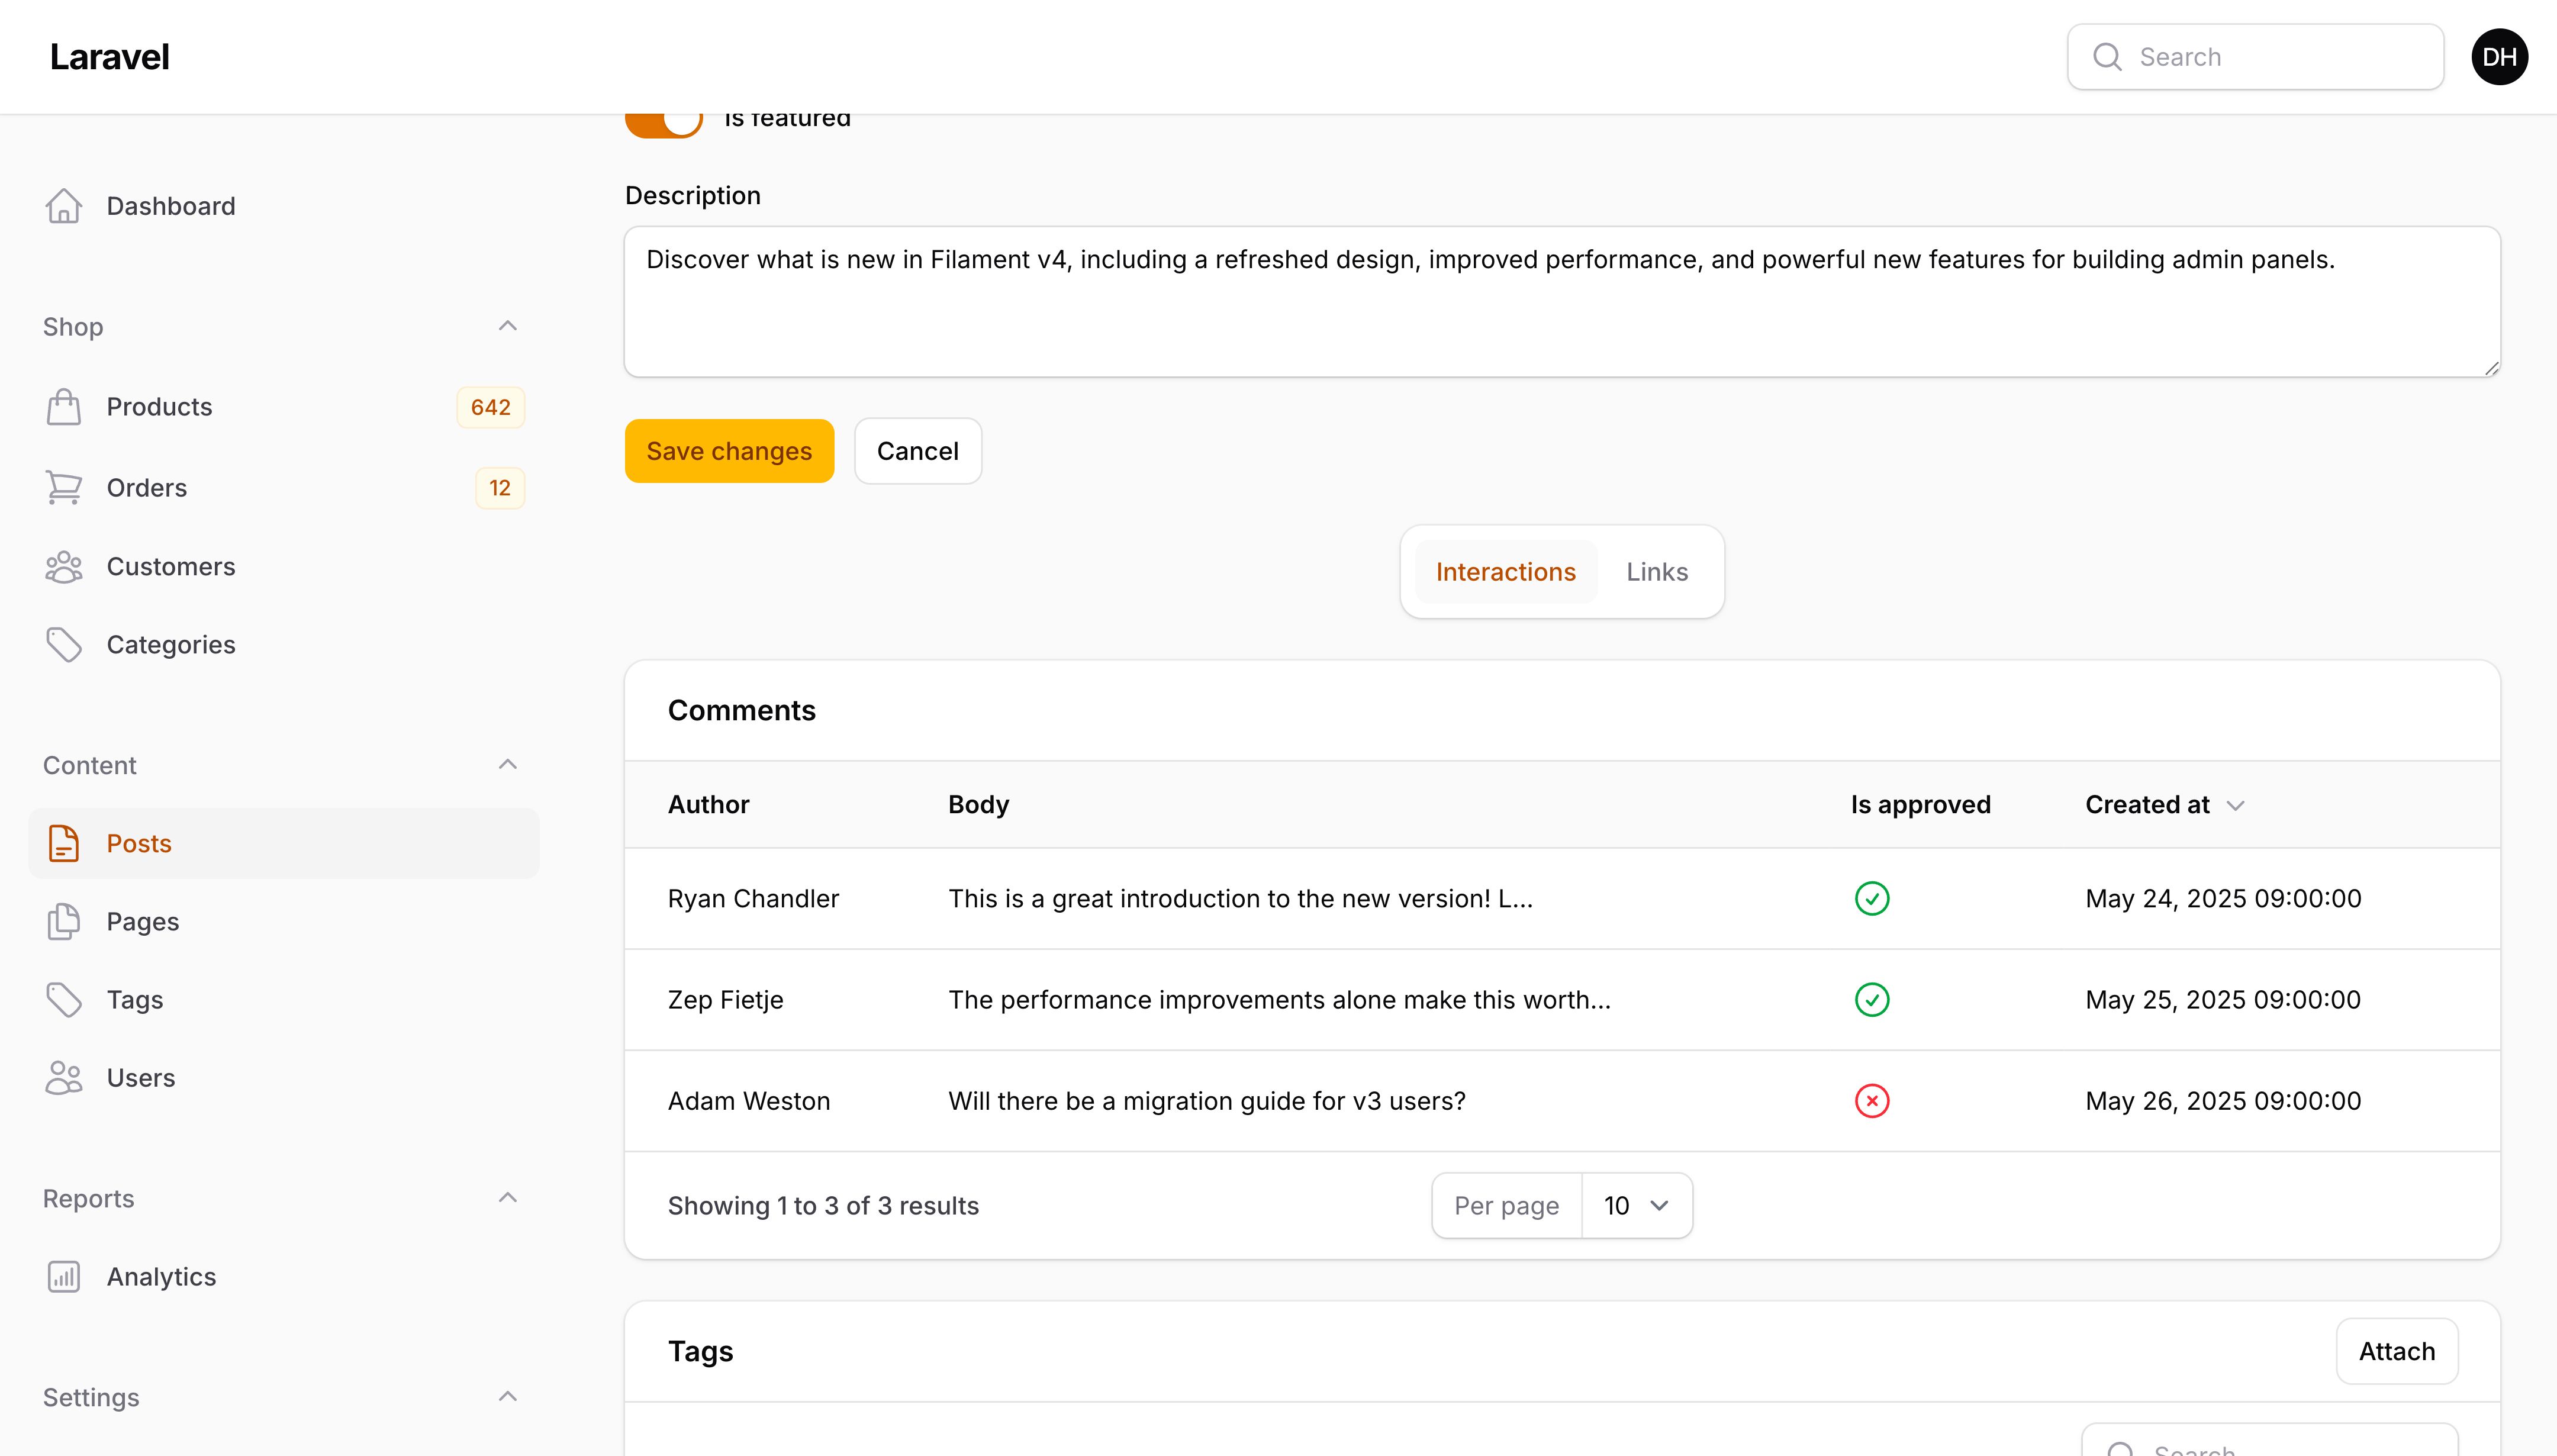
Task: Click the magnifier icon in global search
Action: pyautogui.click(x=2107, y=57)
